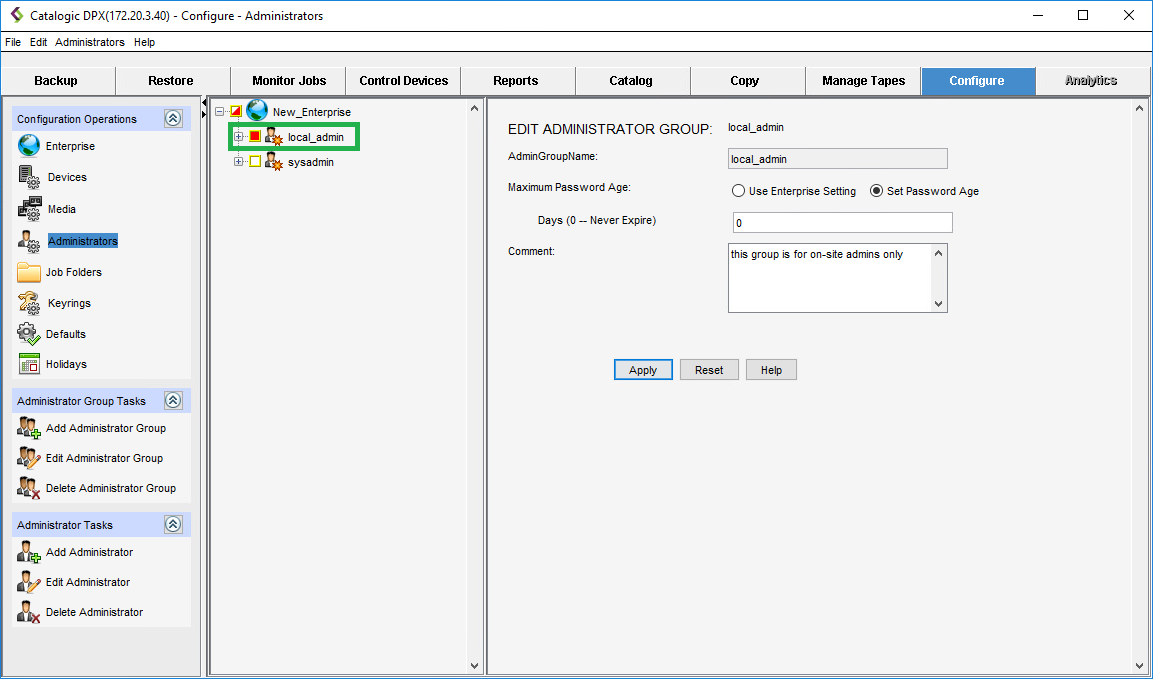Open the Administrators menu in menu bar
The height and width of the screenshot is (679, 1153).
click(90, 42)
